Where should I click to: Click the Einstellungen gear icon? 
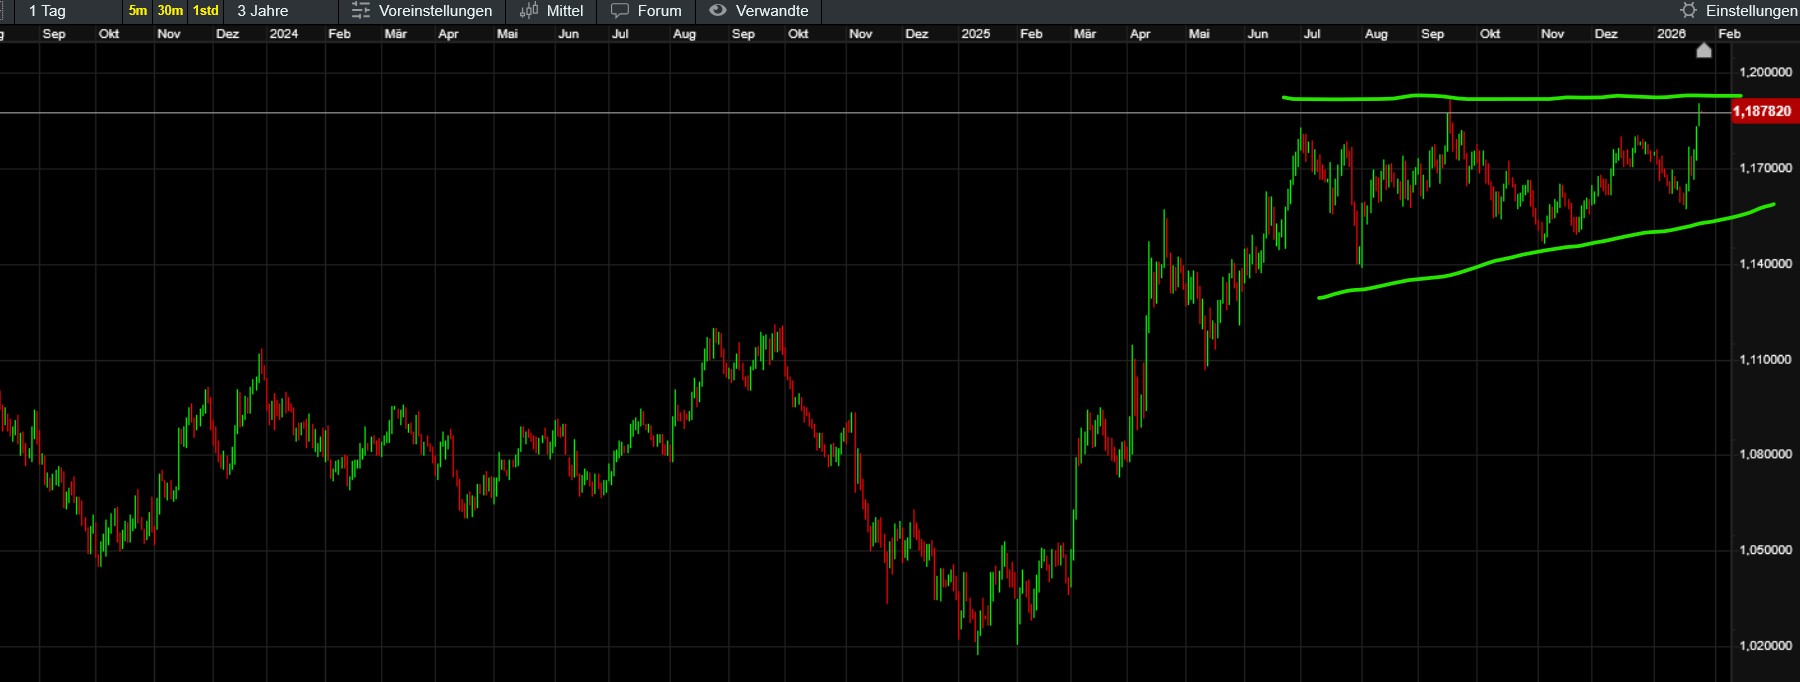click(x=1688, y=11)
